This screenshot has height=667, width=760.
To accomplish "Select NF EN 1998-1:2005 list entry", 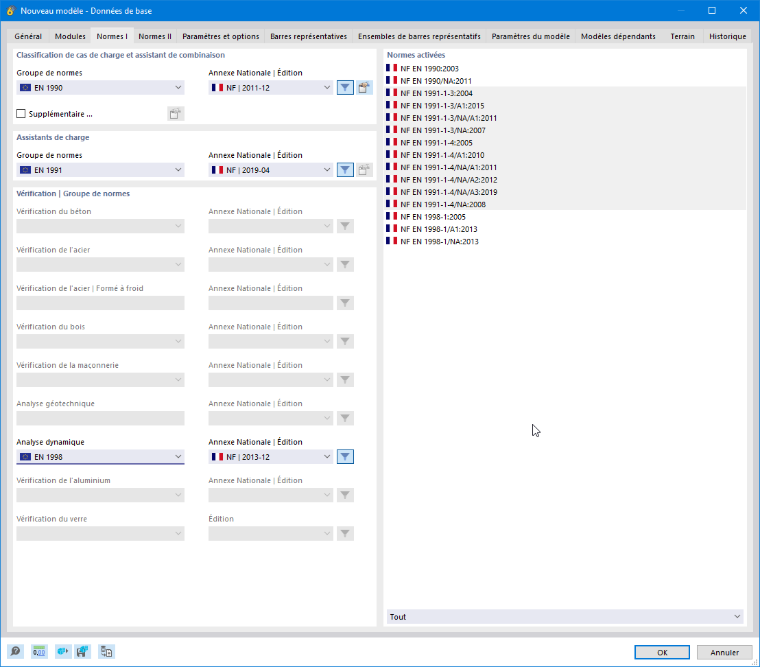I will (565, 217).
